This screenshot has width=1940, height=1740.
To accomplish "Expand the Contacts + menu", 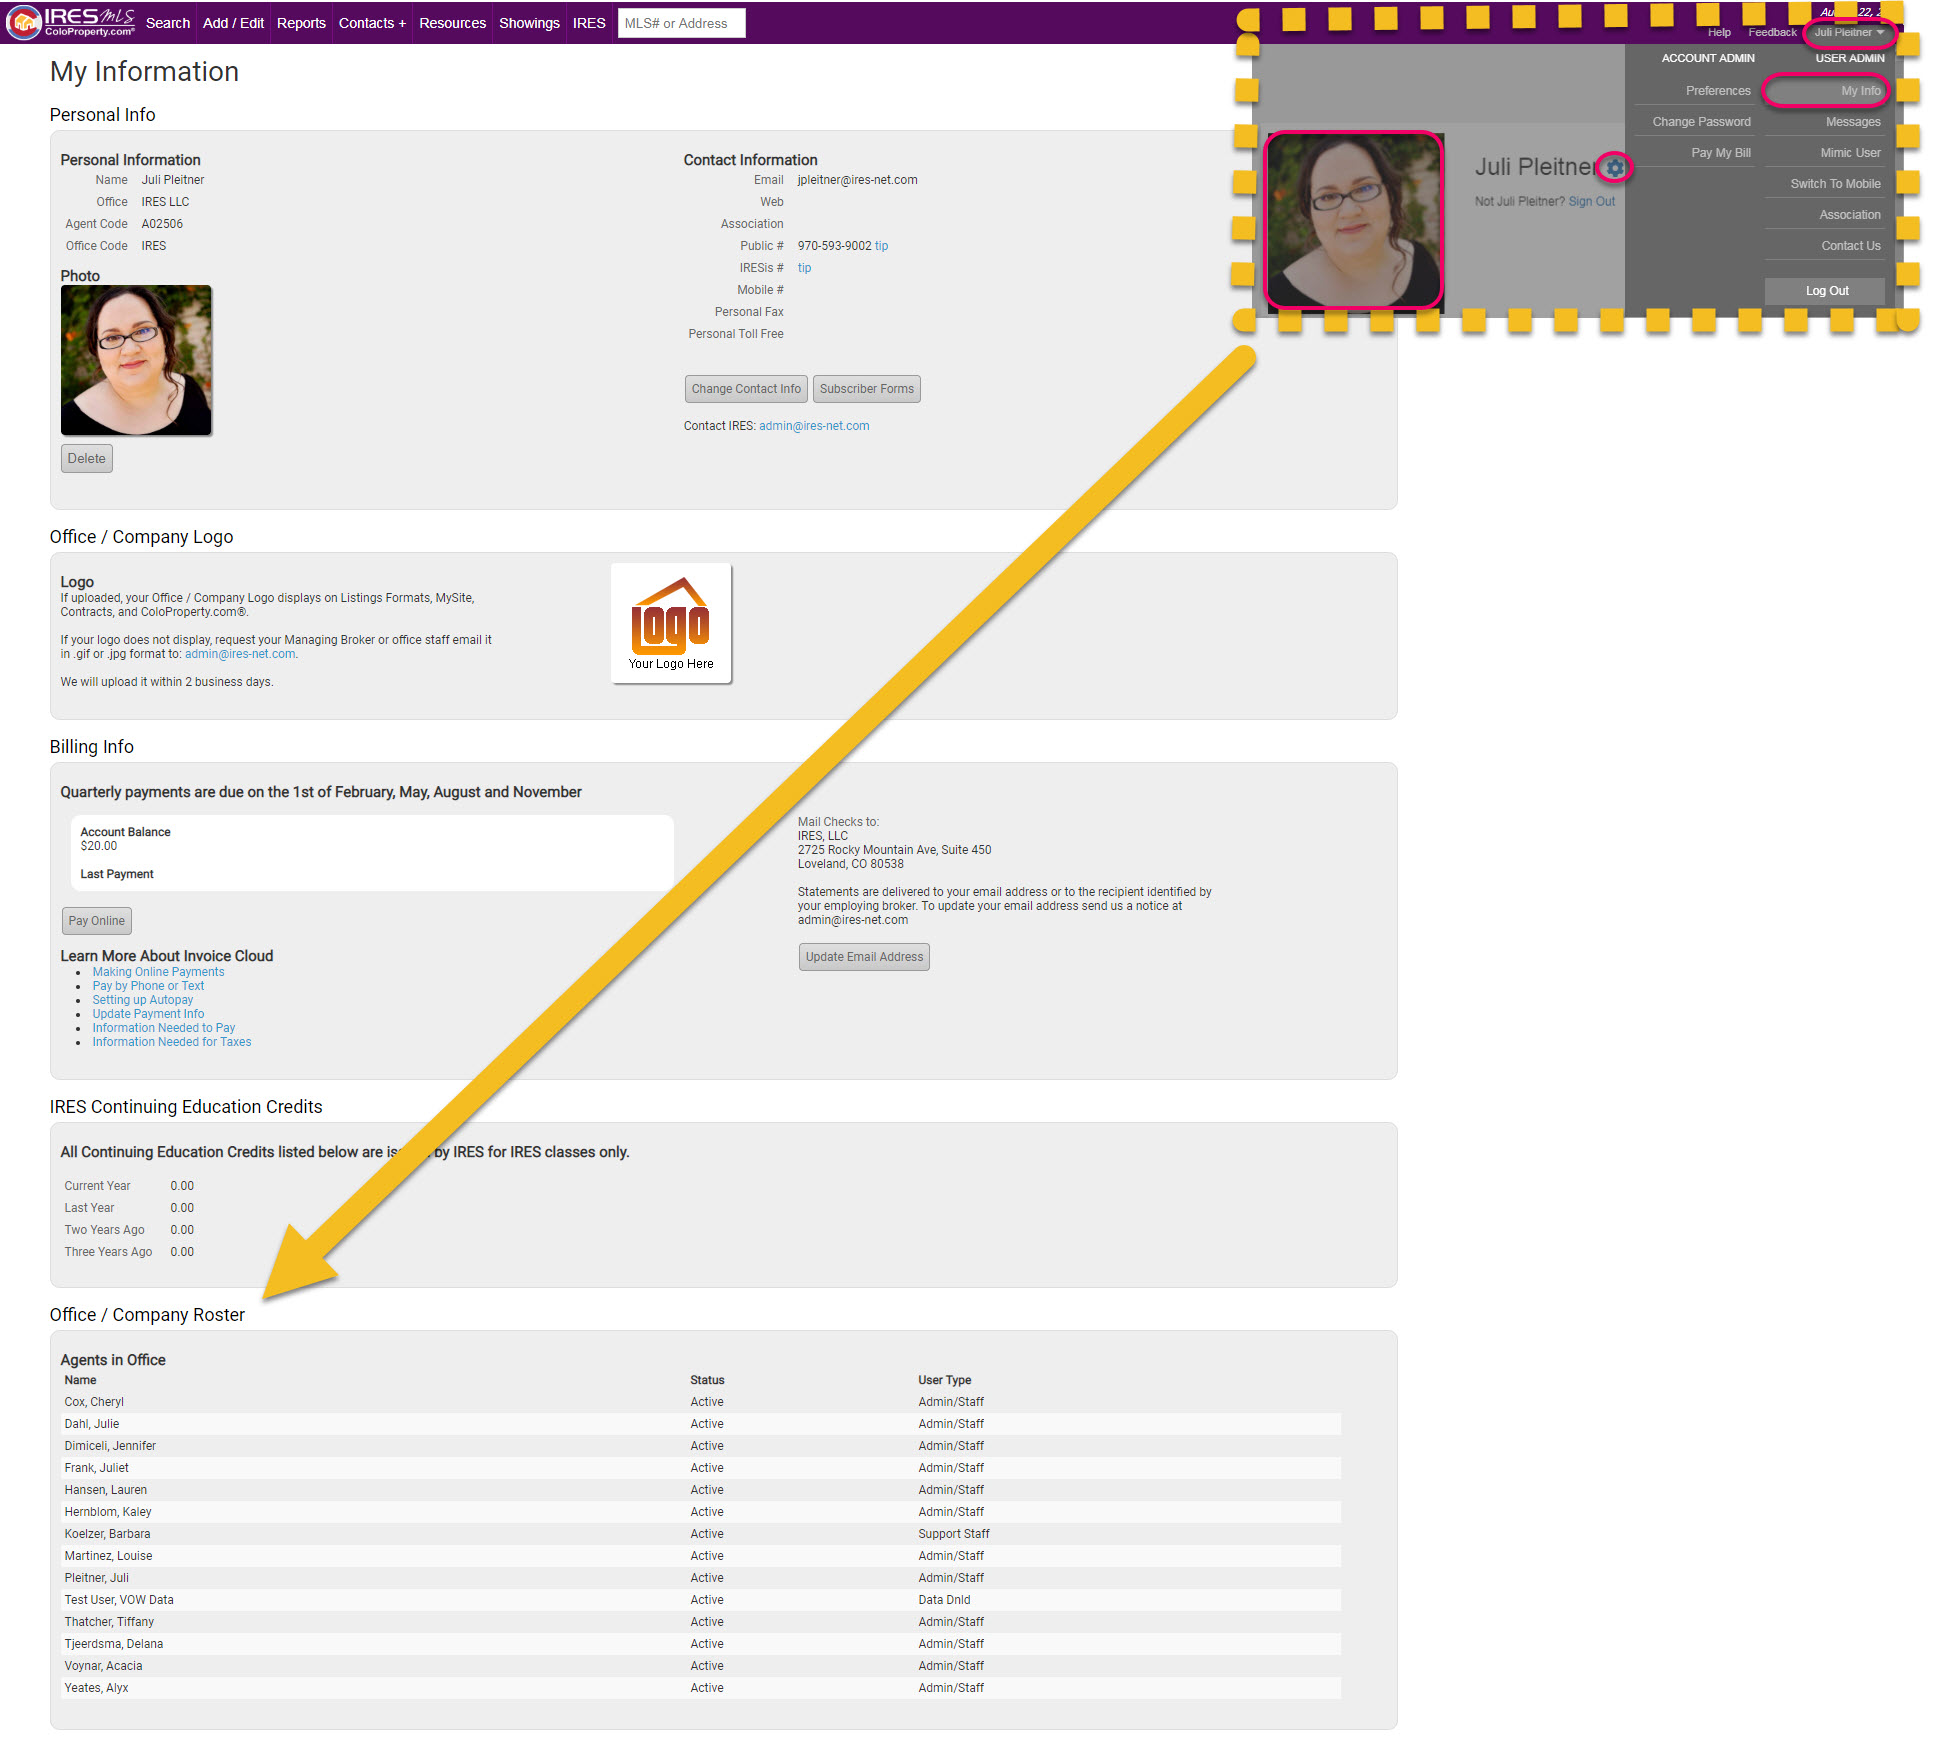I will [372, 23].
